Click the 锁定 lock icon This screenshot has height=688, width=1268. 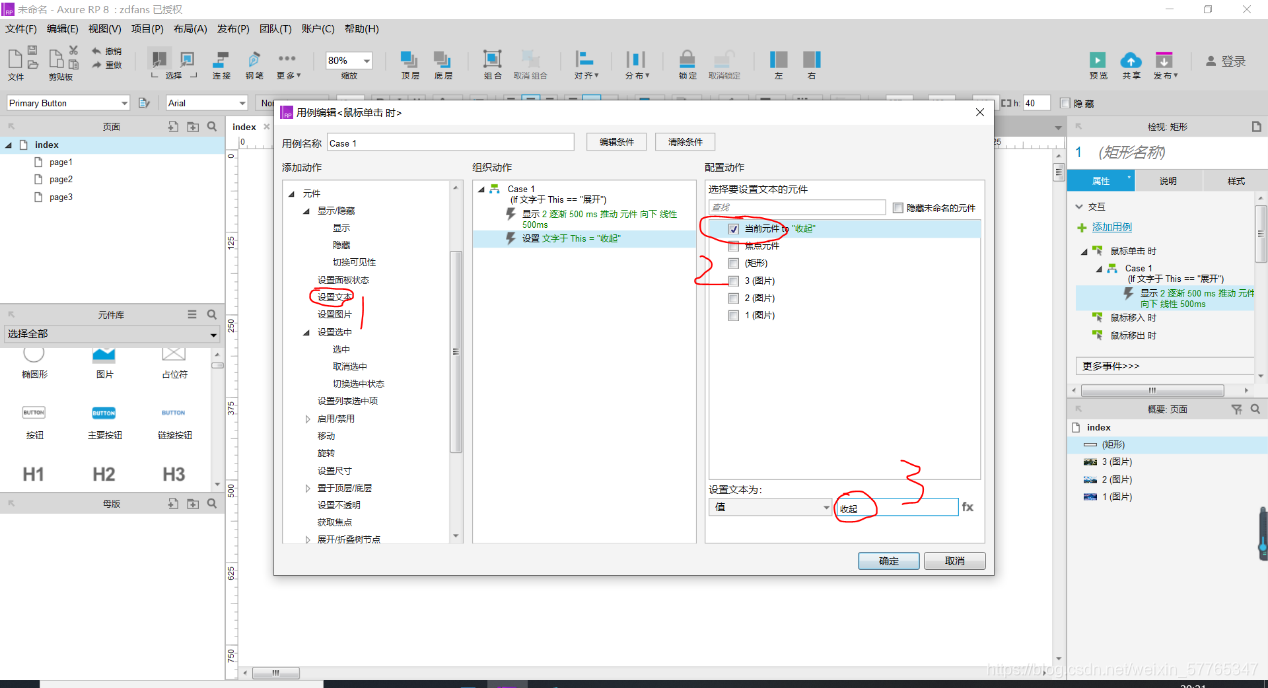click(x=687, y=60)
